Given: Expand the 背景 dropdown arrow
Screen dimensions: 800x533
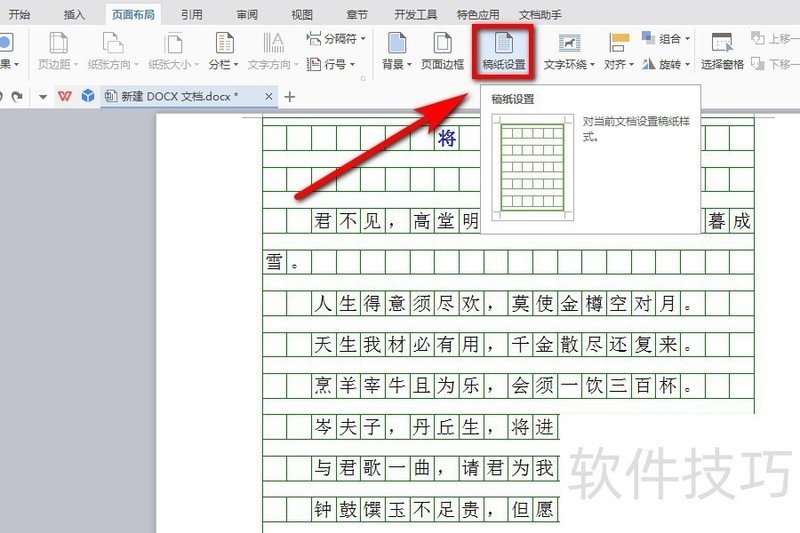Looking at the screenshot, I should [x=409, y=65].
